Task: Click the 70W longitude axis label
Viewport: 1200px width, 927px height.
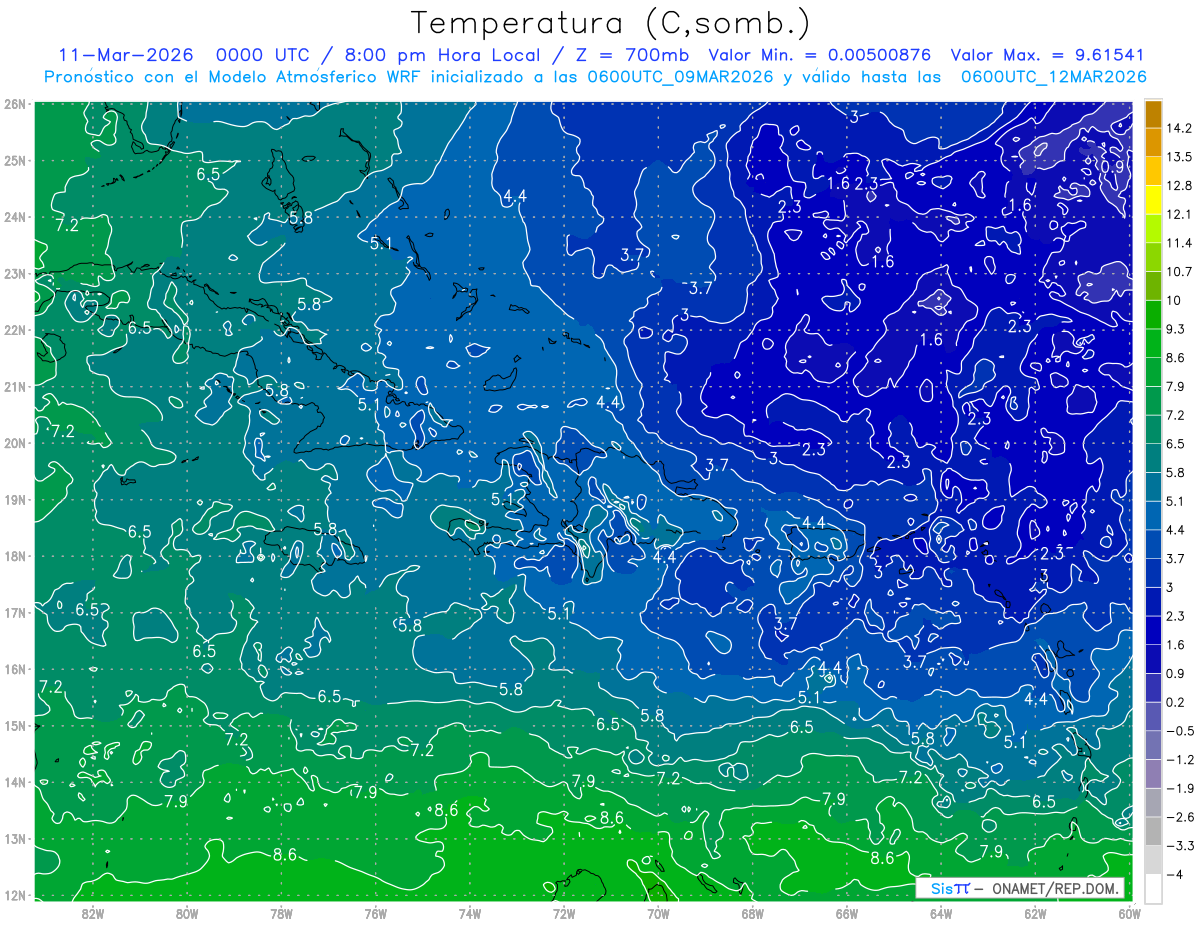Action: (658, 913)
